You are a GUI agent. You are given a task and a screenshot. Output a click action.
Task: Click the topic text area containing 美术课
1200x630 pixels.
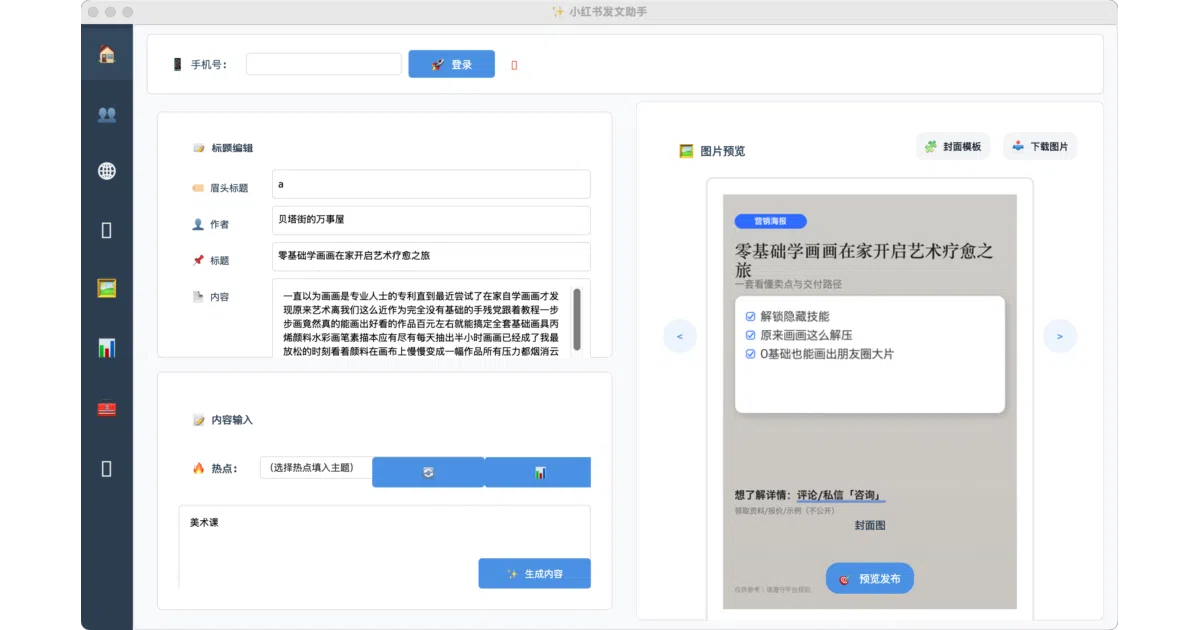click(384, 546)
